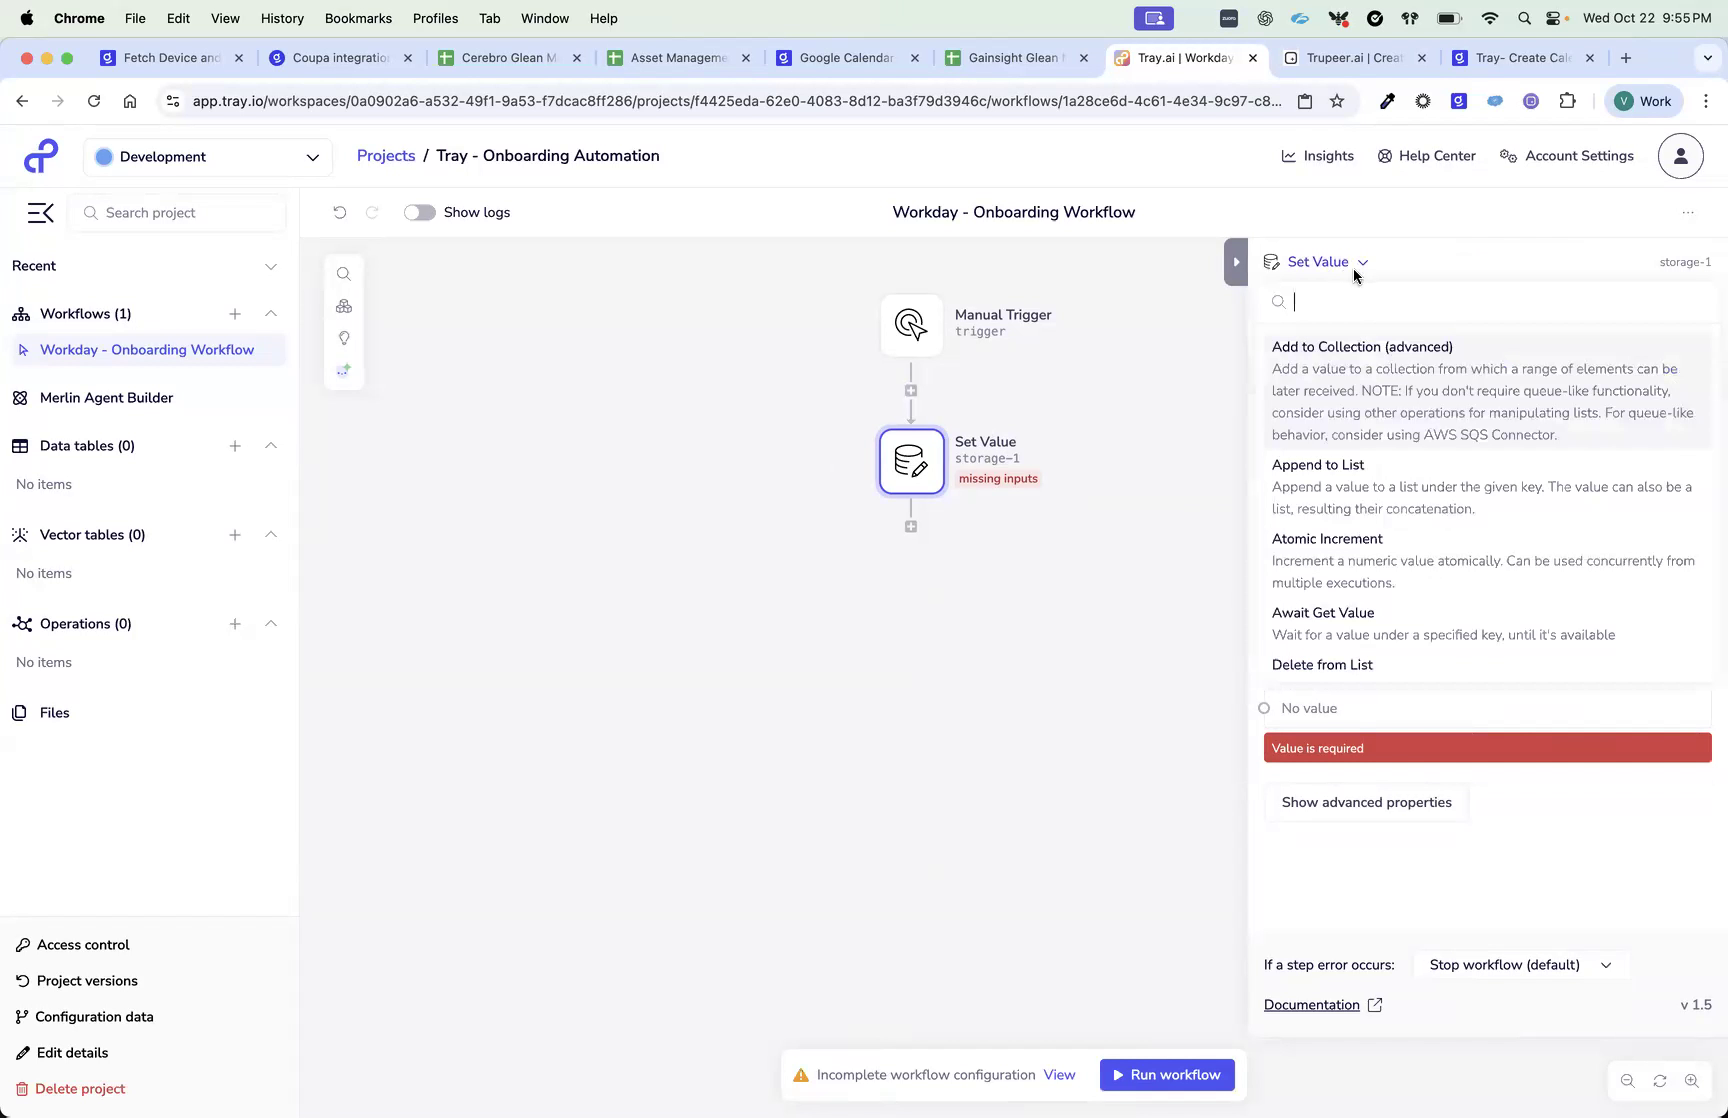Run the workflow
The height and width of the screenshot is (1118, 1728).
point(1166,1074)
